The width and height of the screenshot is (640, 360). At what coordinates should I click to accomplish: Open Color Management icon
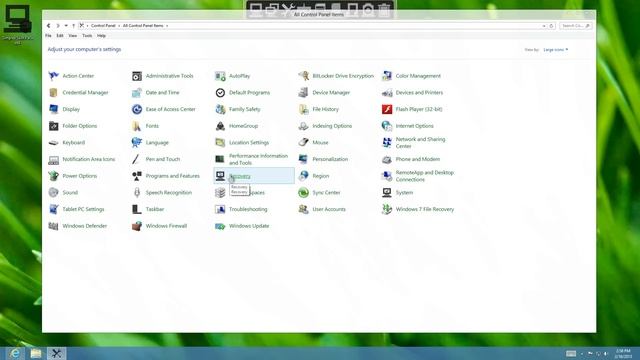tap(387, 76)
